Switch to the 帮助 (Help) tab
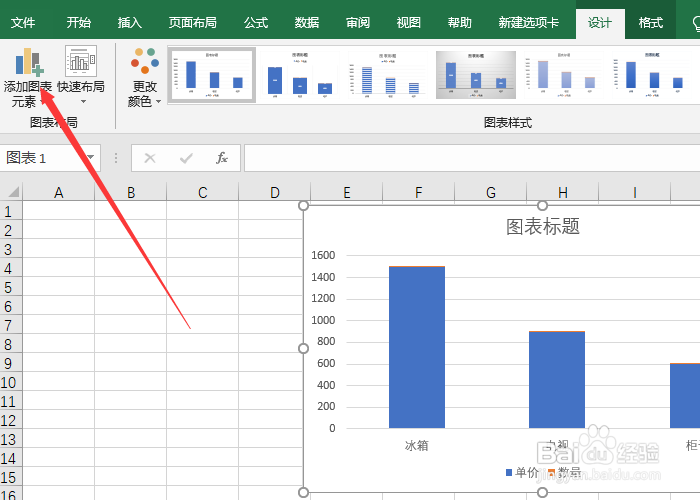The height and width of the screenshot is (500, 700). pos(459,22)
